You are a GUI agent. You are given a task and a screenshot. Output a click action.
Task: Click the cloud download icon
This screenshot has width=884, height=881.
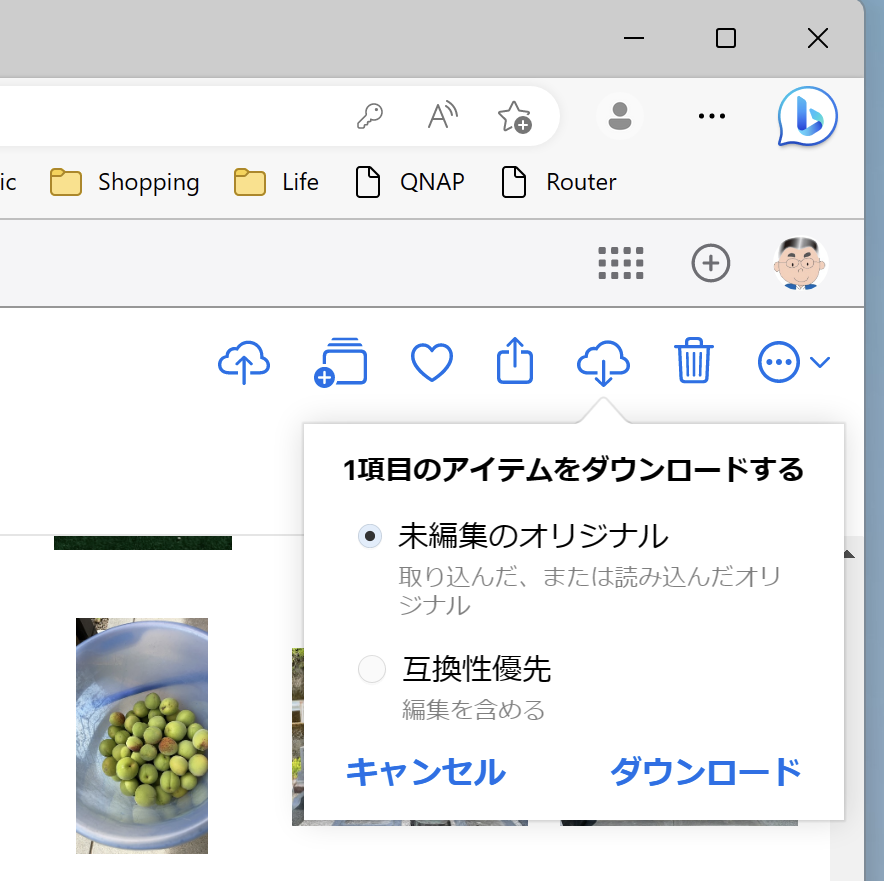[603, 363]
